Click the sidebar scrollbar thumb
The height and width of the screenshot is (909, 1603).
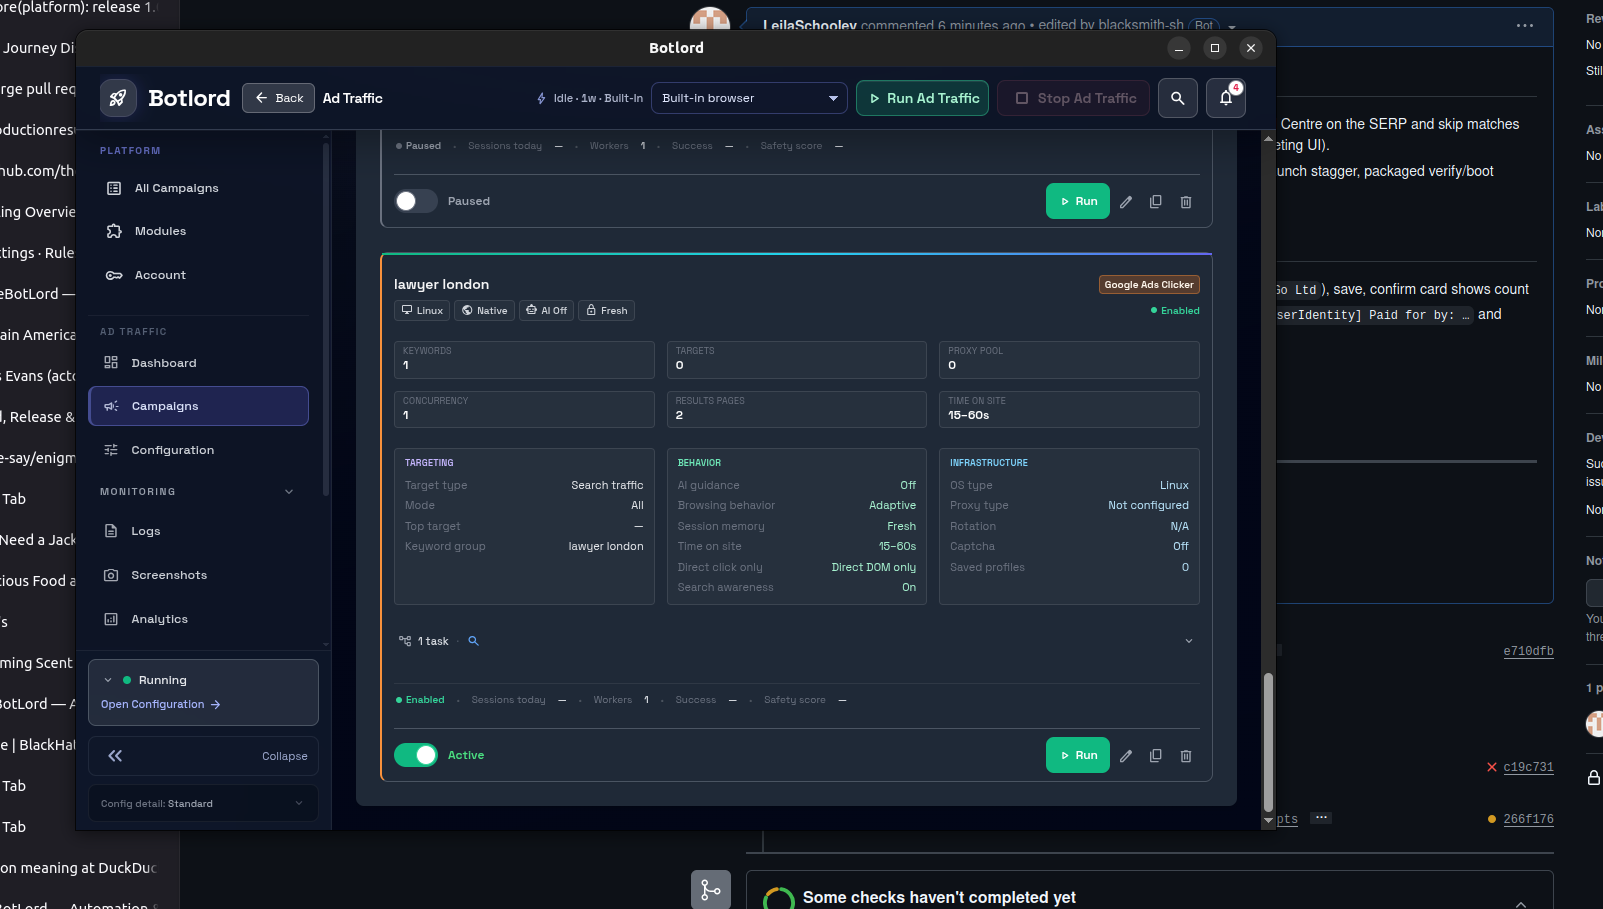(x=326, y=320)
